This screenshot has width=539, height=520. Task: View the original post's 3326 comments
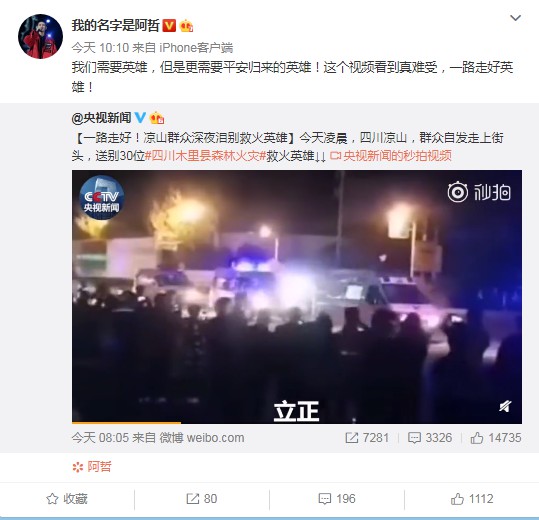pos(430,438)
